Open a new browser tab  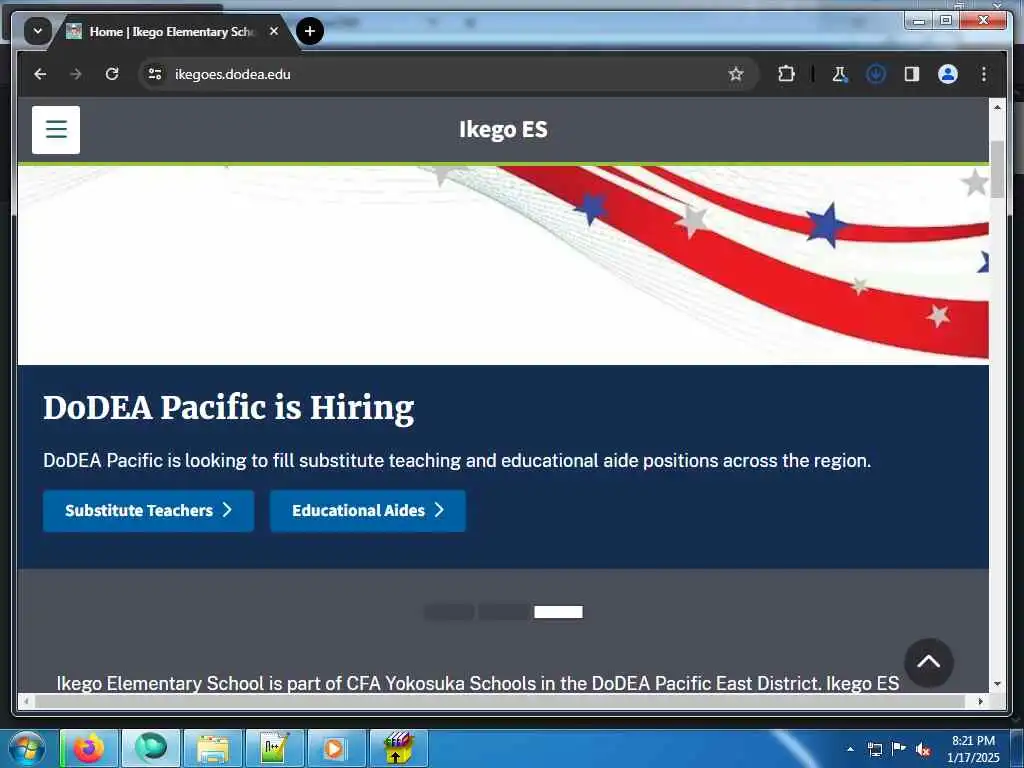coord(310,31)
